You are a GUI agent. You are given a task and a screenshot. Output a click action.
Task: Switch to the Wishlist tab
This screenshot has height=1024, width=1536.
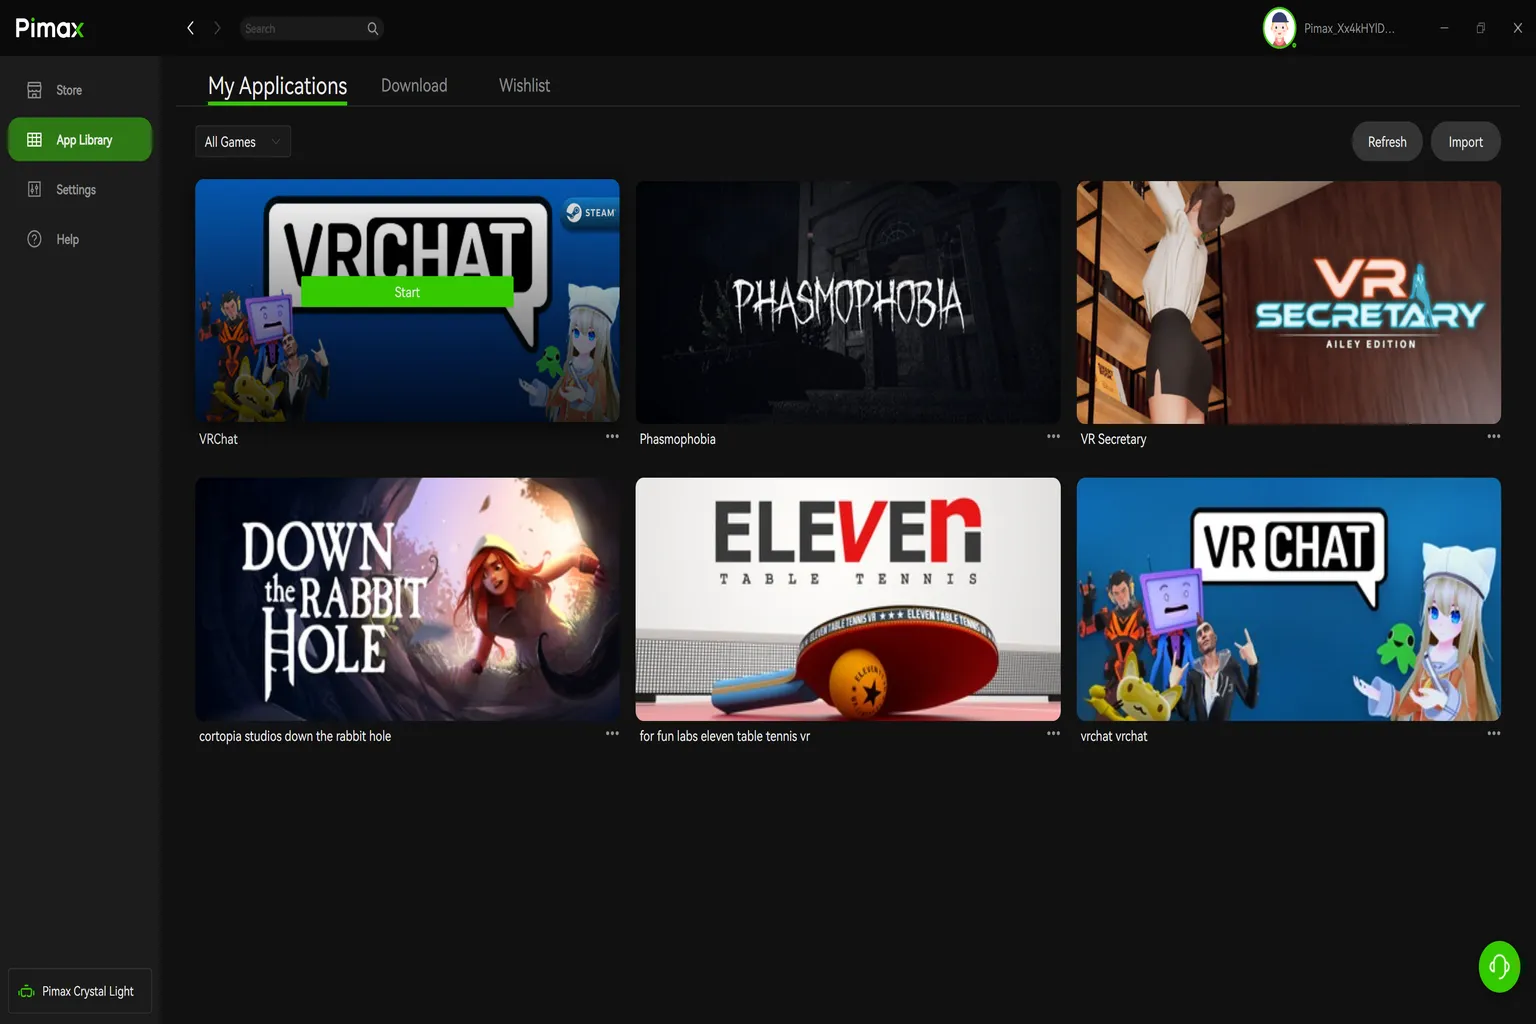pos(524,86)
